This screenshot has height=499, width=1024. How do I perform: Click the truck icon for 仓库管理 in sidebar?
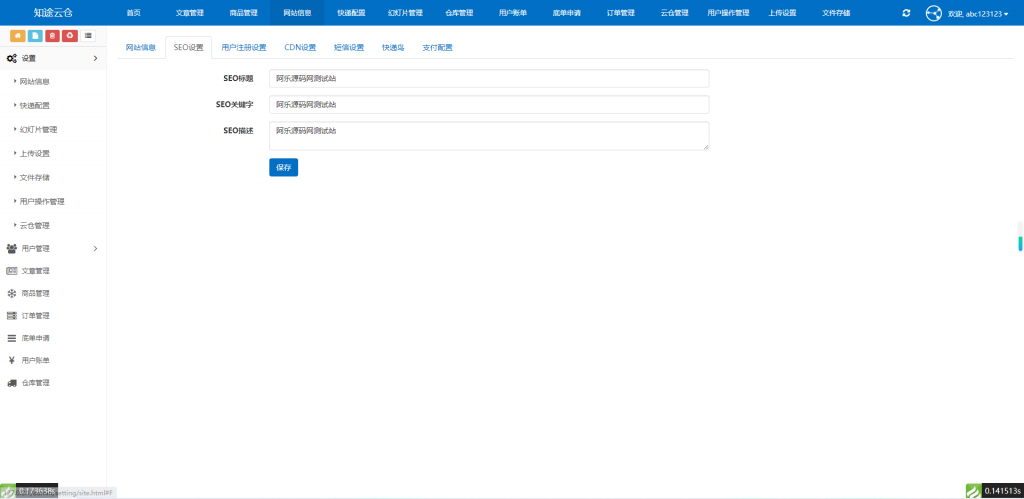(x=12, y=383)
